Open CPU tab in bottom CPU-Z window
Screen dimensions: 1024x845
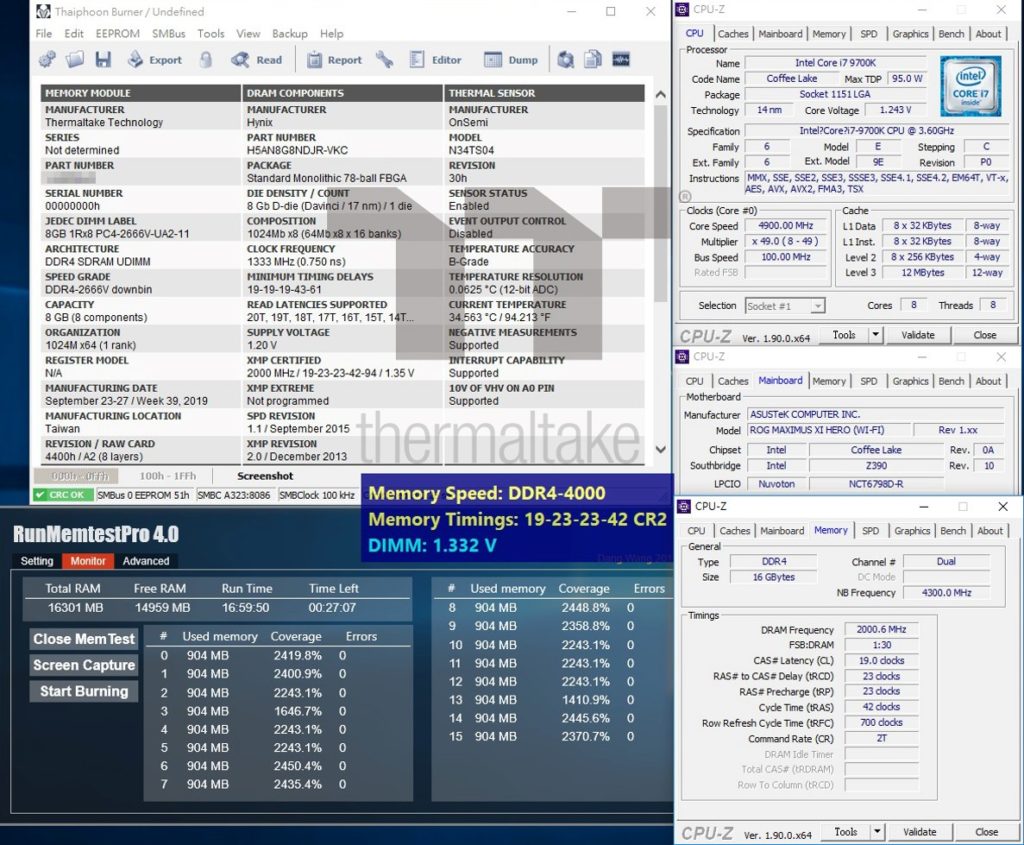click(696, 531)
